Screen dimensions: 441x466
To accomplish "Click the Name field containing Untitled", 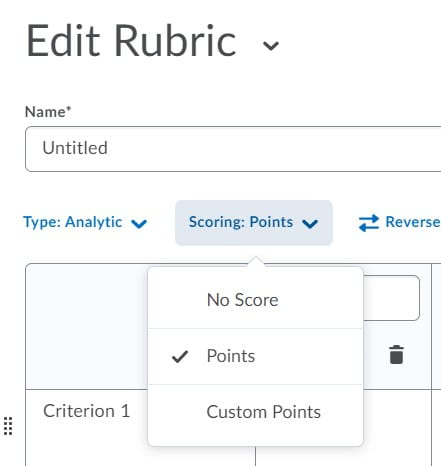I will coord(233,149).
